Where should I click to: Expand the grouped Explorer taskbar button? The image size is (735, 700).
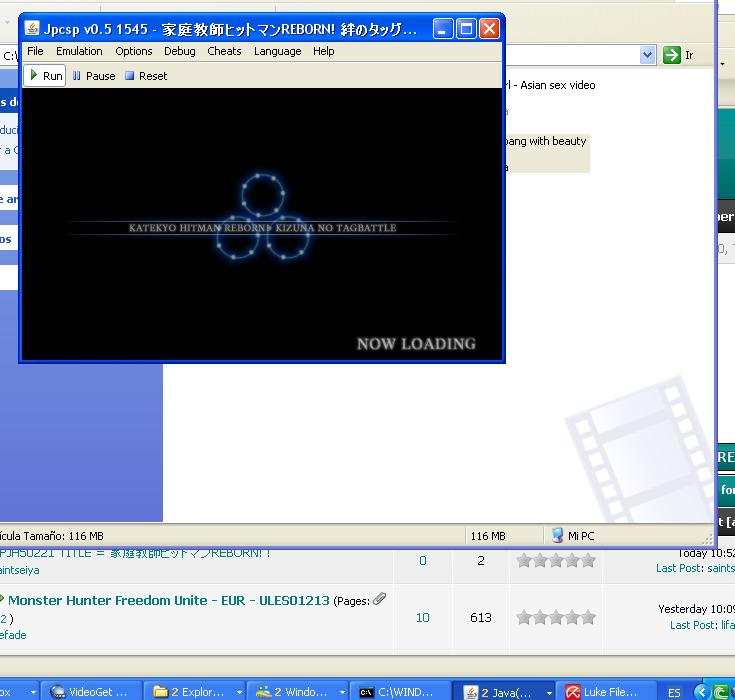pos(195,691)
